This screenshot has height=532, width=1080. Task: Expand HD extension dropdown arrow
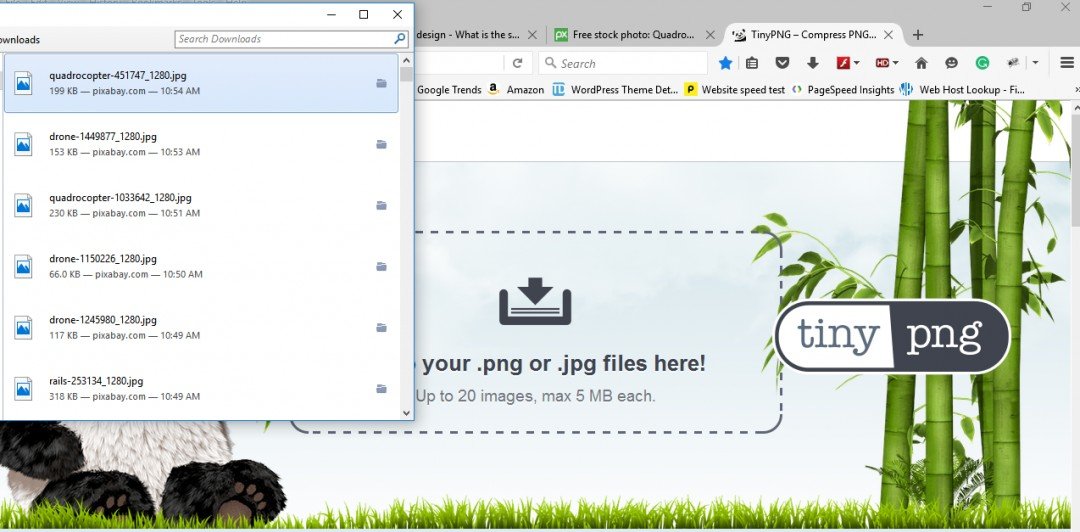(895, 63)
